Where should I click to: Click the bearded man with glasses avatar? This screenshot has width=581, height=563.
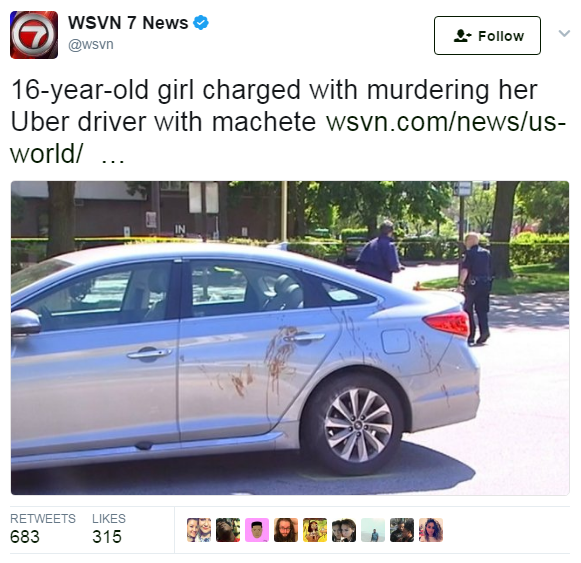pyautogui.click(x=286, y=530)
